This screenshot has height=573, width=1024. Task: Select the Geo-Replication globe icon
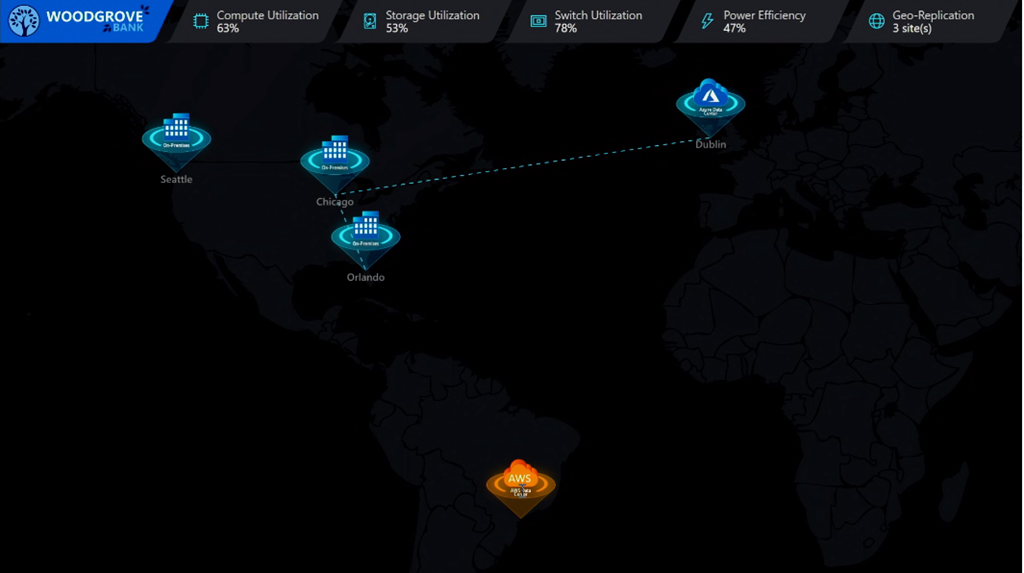[876, 22]
